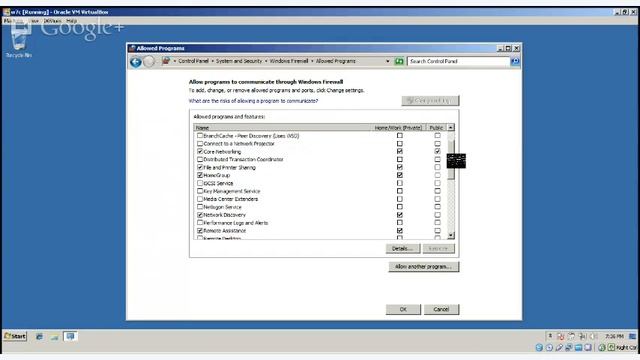Click VirtualBox optical disc status icon
Viewport: 640px width, 360px height.
[x=549, y=347]
